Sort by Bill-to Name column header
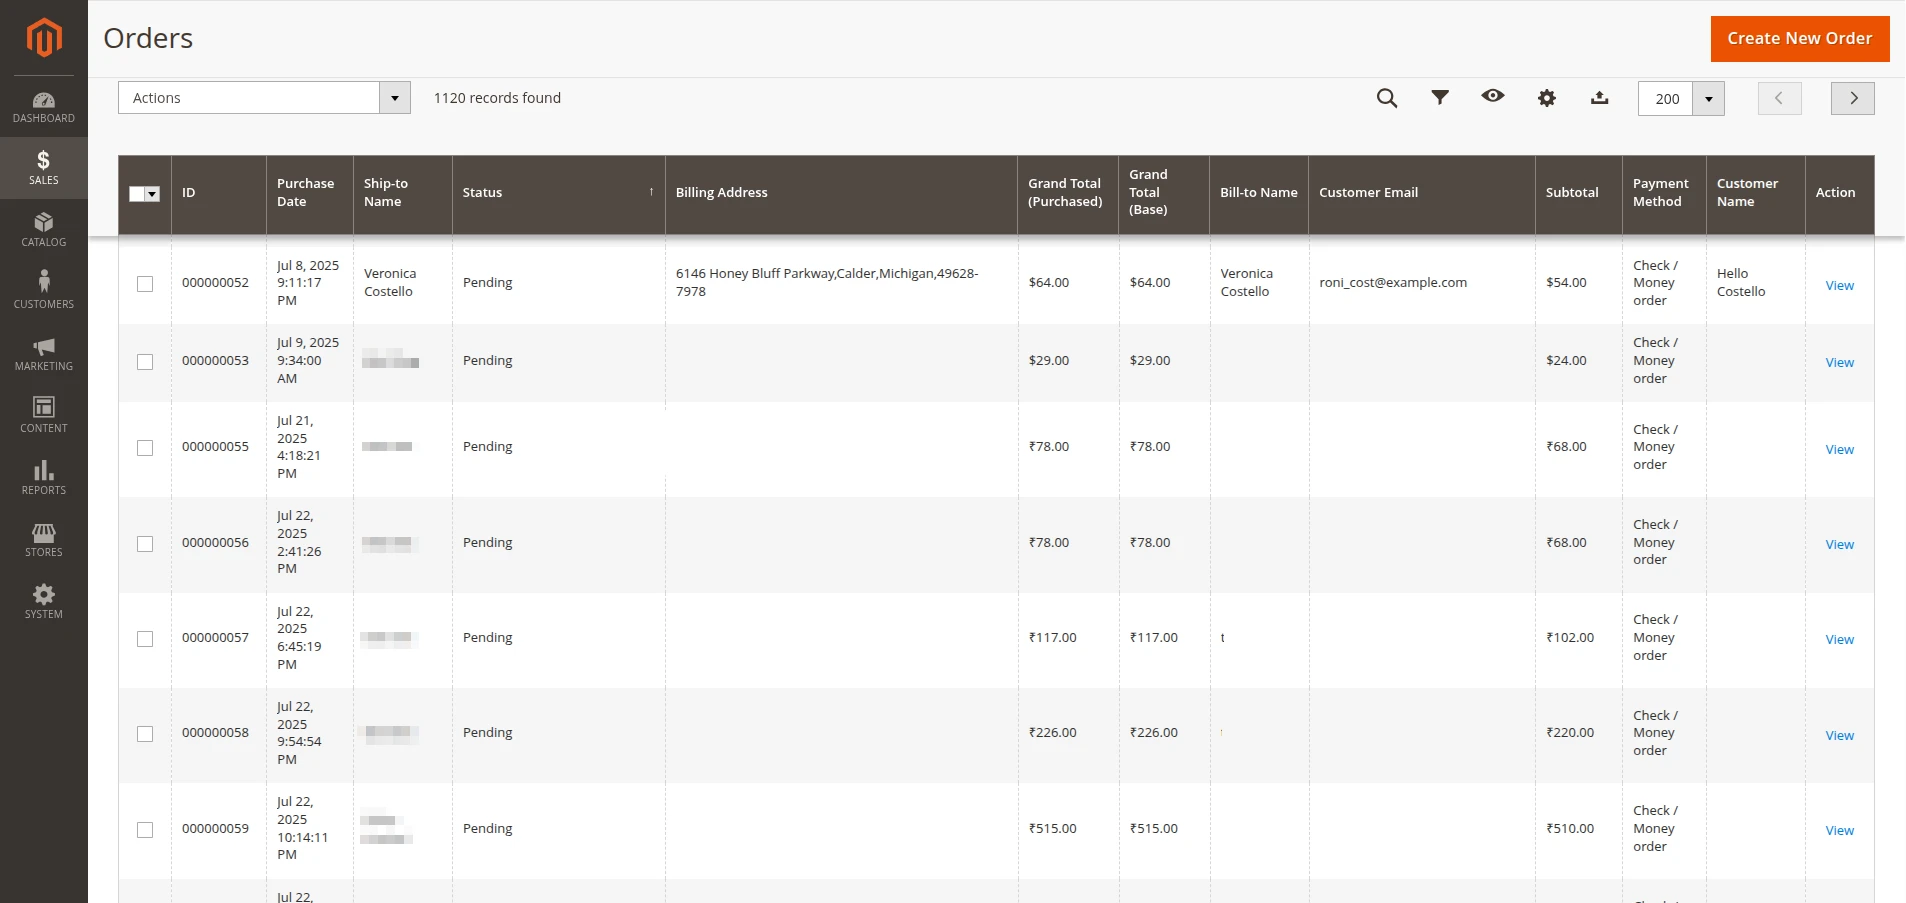1906x903 pixels. click(1259, 193)
